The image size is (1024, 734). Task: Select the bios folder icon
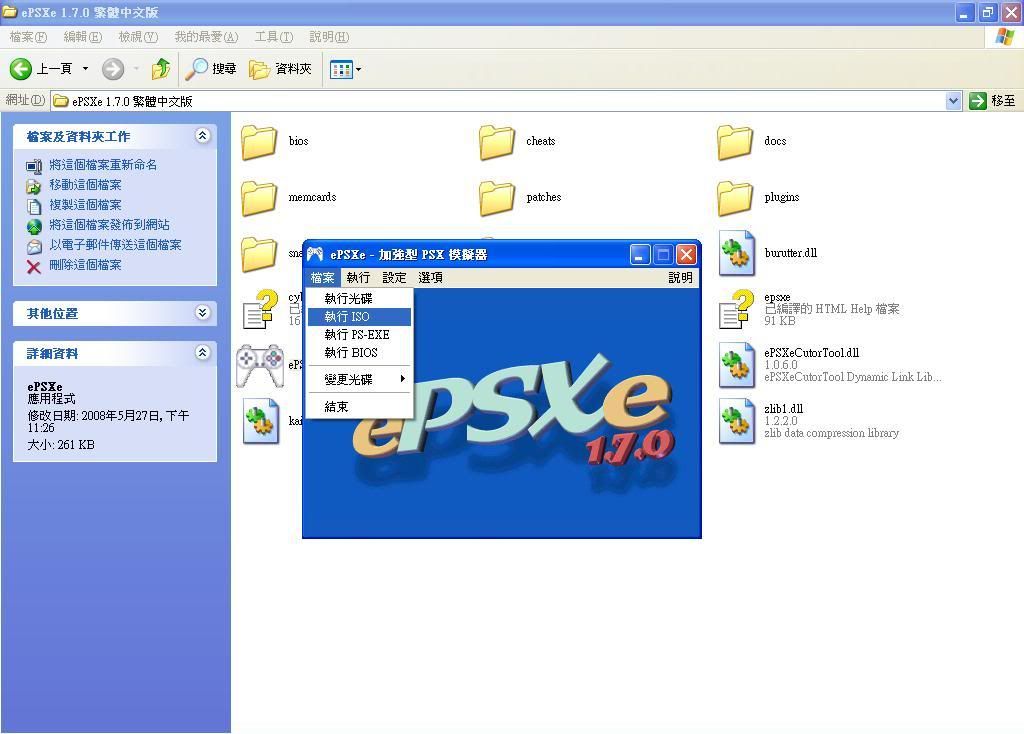259,142
